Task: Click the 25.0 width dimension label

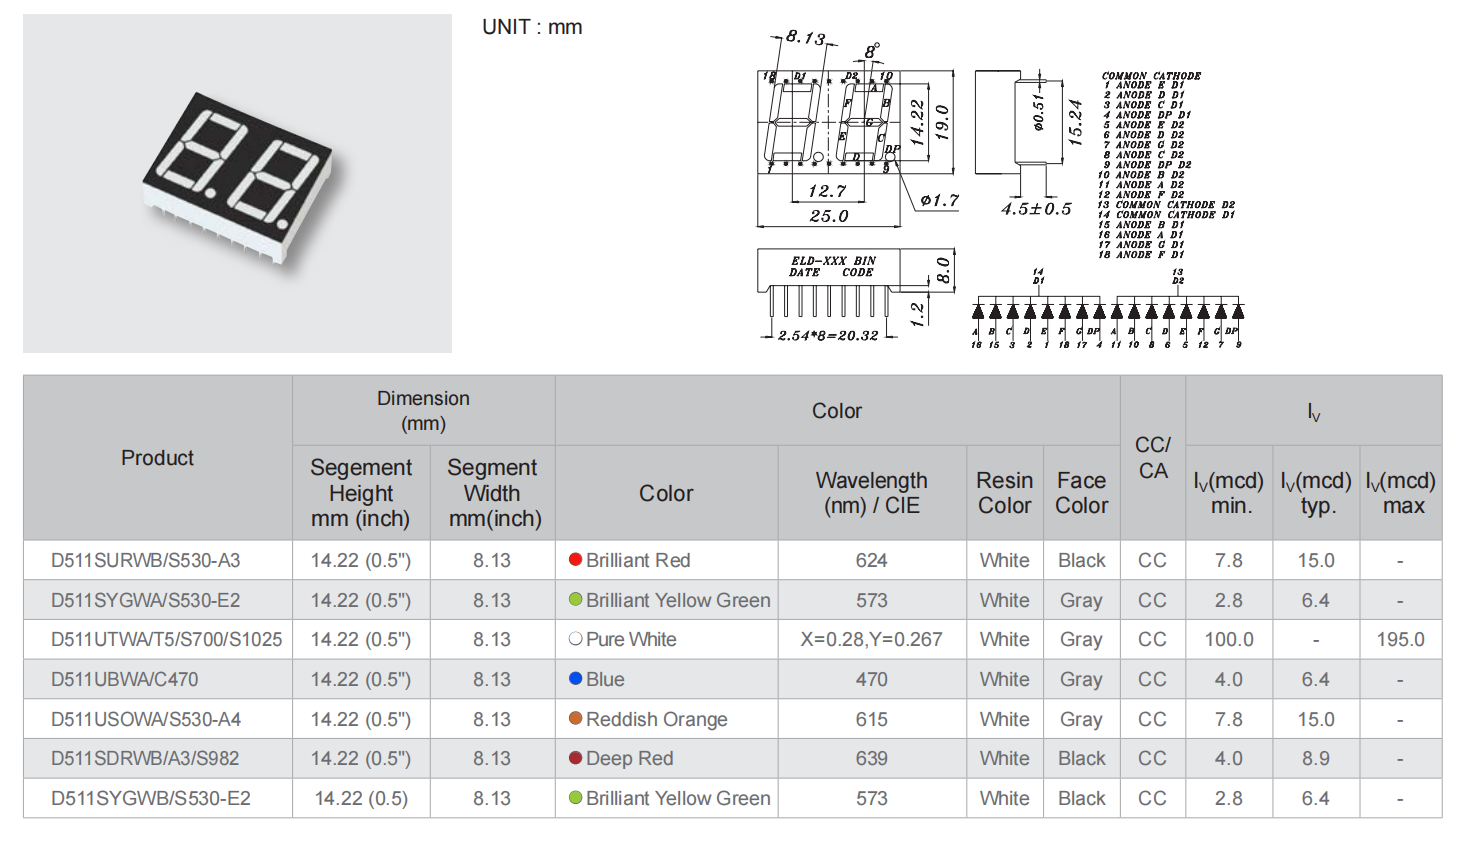Action: (x=829, y=216)
